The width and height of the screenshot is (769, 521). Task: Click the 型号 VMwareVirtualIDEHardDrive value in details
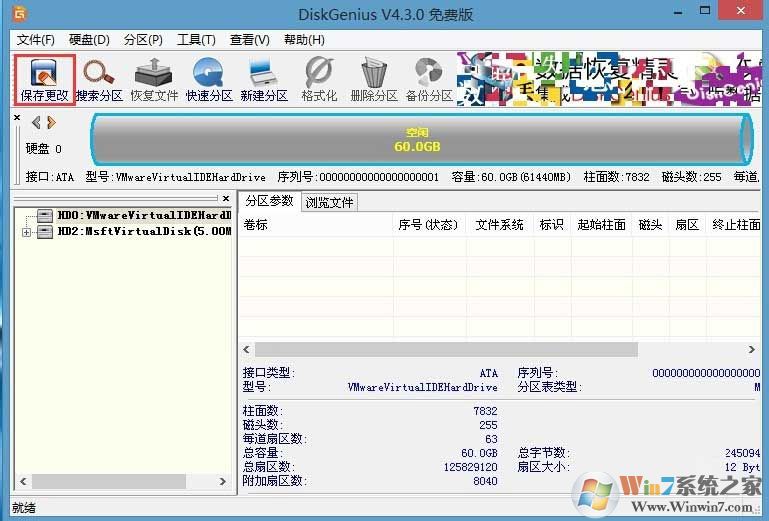(x=422, y=387)
